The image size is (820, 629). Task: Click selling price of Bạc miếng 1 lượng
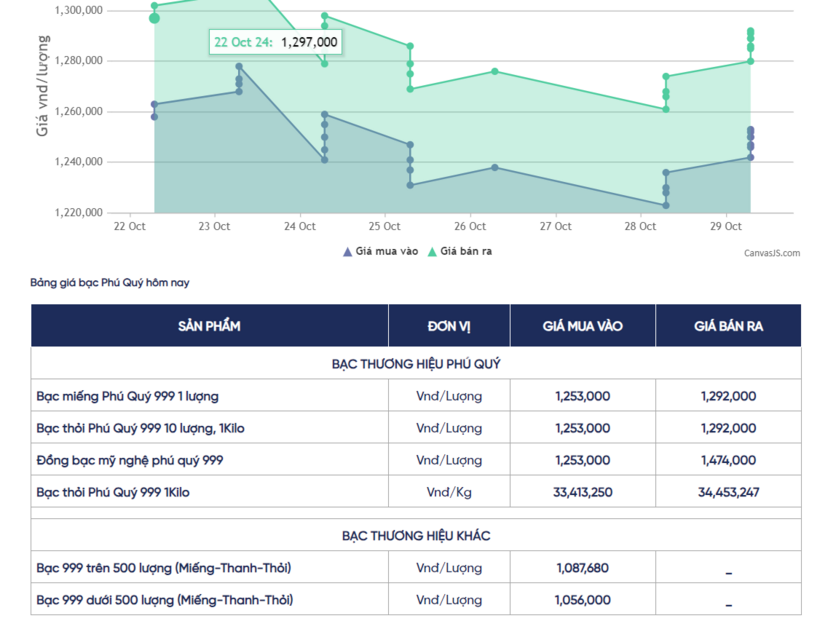728,396
